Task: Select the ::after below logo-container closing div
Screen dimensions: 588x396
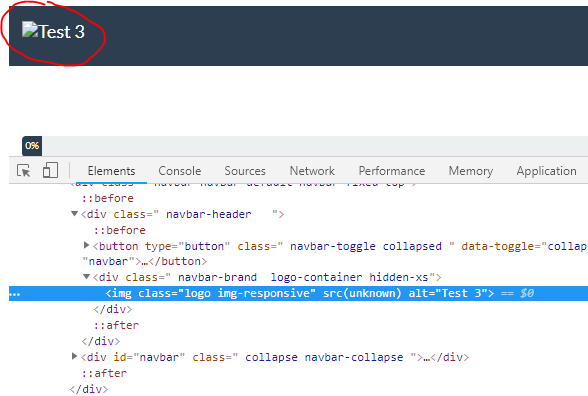Action: pos(116,325)
